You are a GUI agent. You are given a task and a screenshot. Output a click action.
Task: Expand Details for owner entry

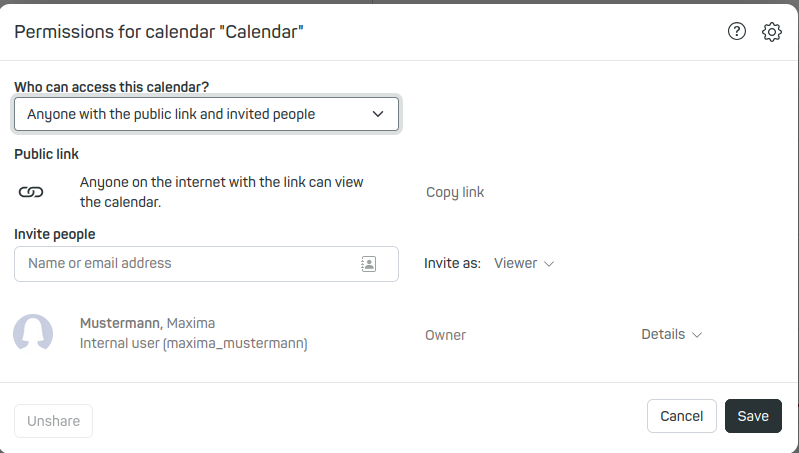[x=672, y=334]
